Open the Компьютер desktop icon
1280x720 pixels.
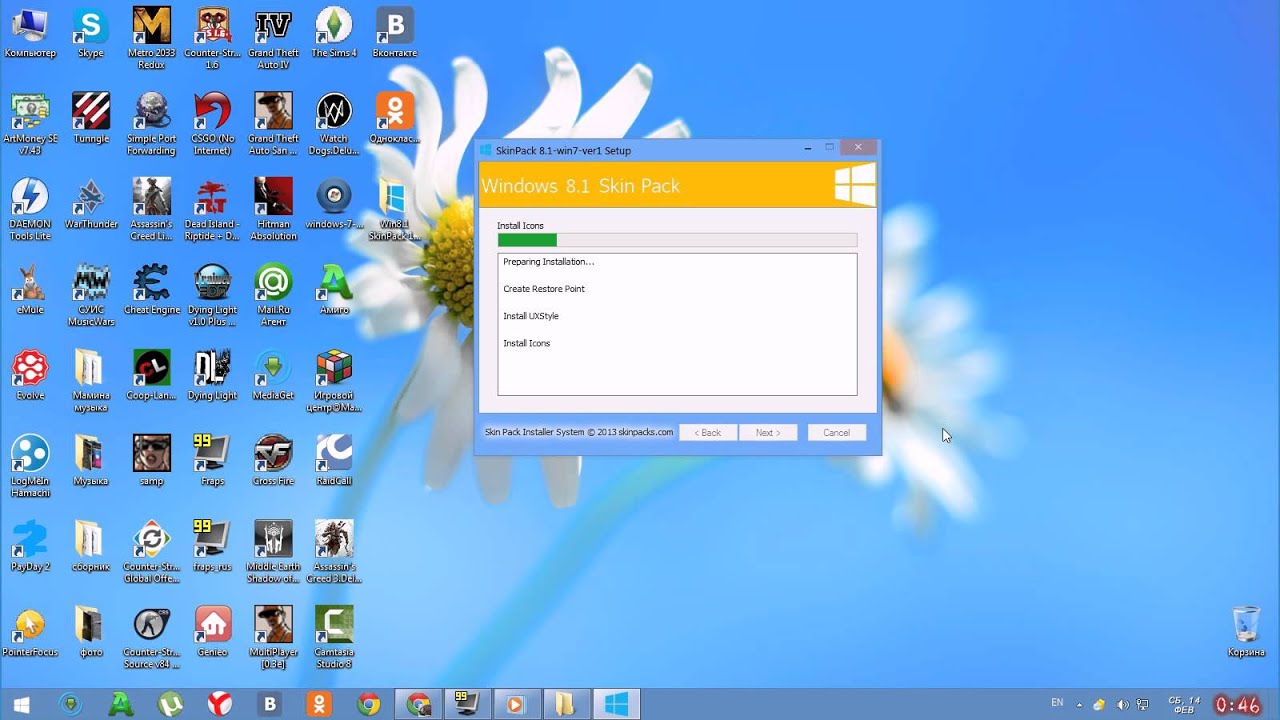[30, 32]
